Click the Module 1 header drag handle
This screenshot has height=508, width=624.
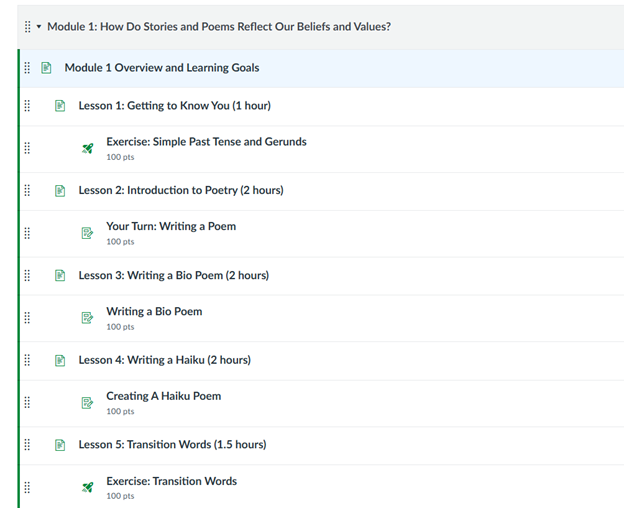coord(27,27)
